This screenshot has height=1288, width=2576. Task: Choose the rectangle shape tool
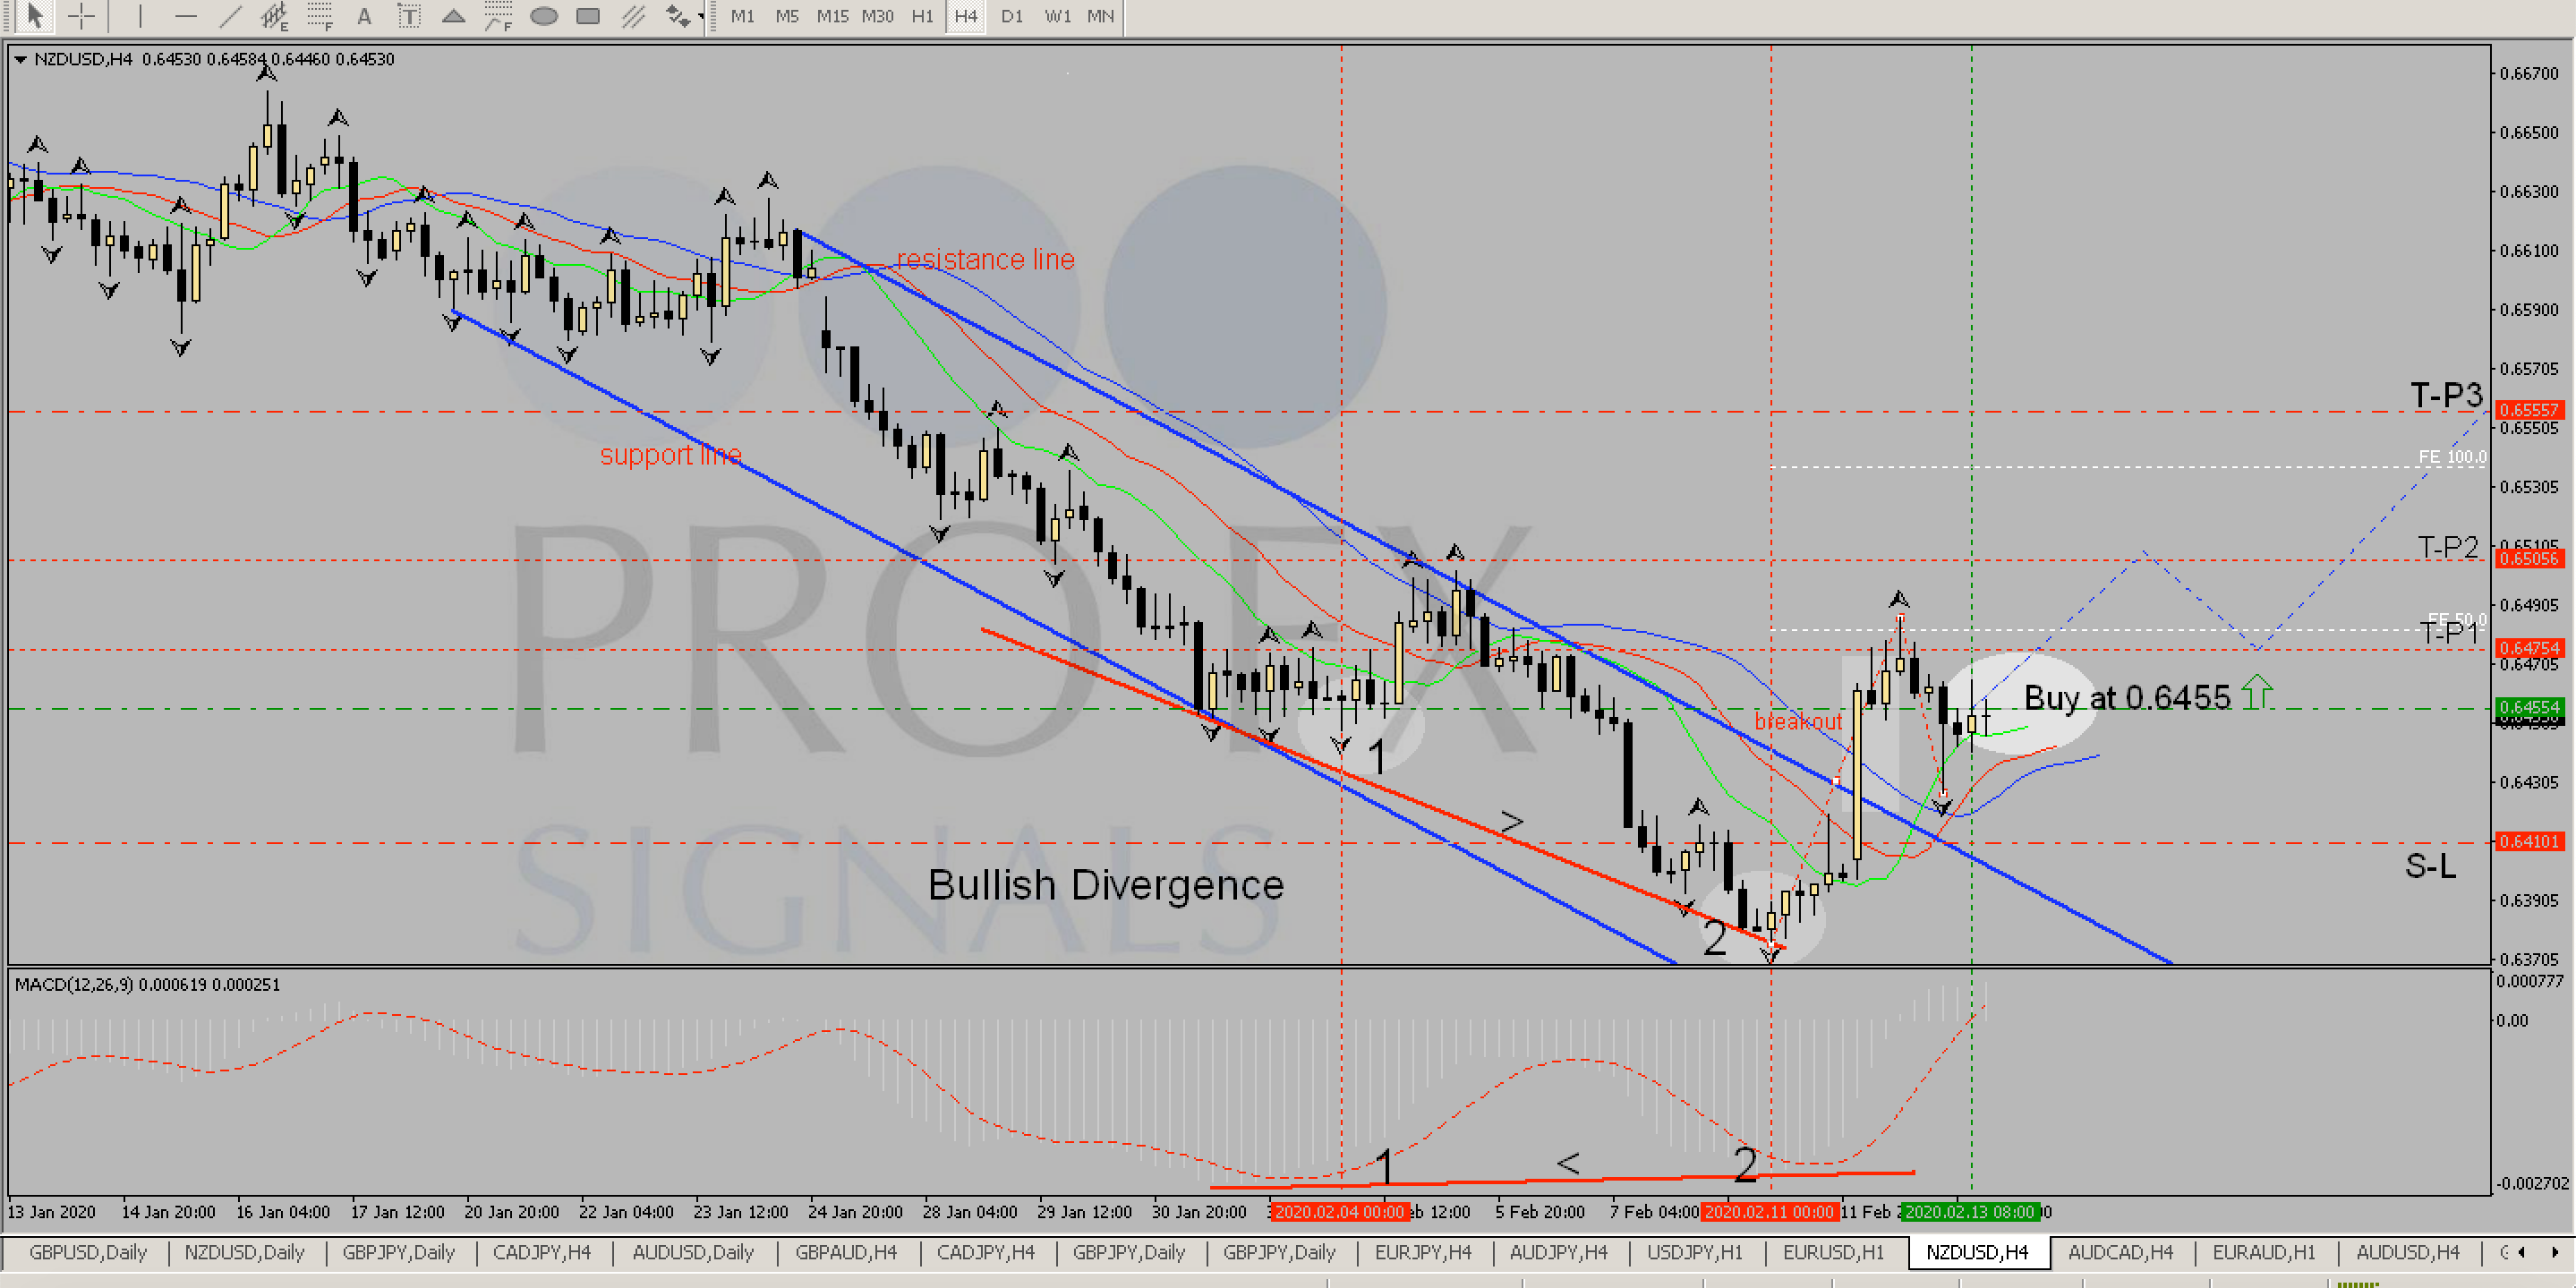[589, 16]
